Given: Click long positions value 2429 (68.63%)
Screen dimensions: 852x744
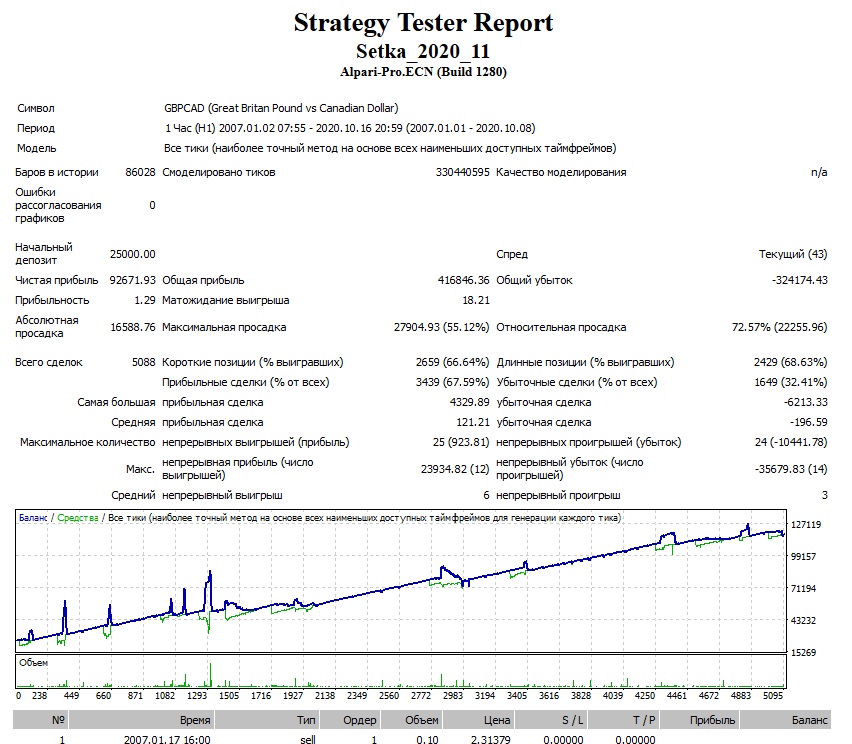Looking at the screenshot, I should click(x=791, y=362).
